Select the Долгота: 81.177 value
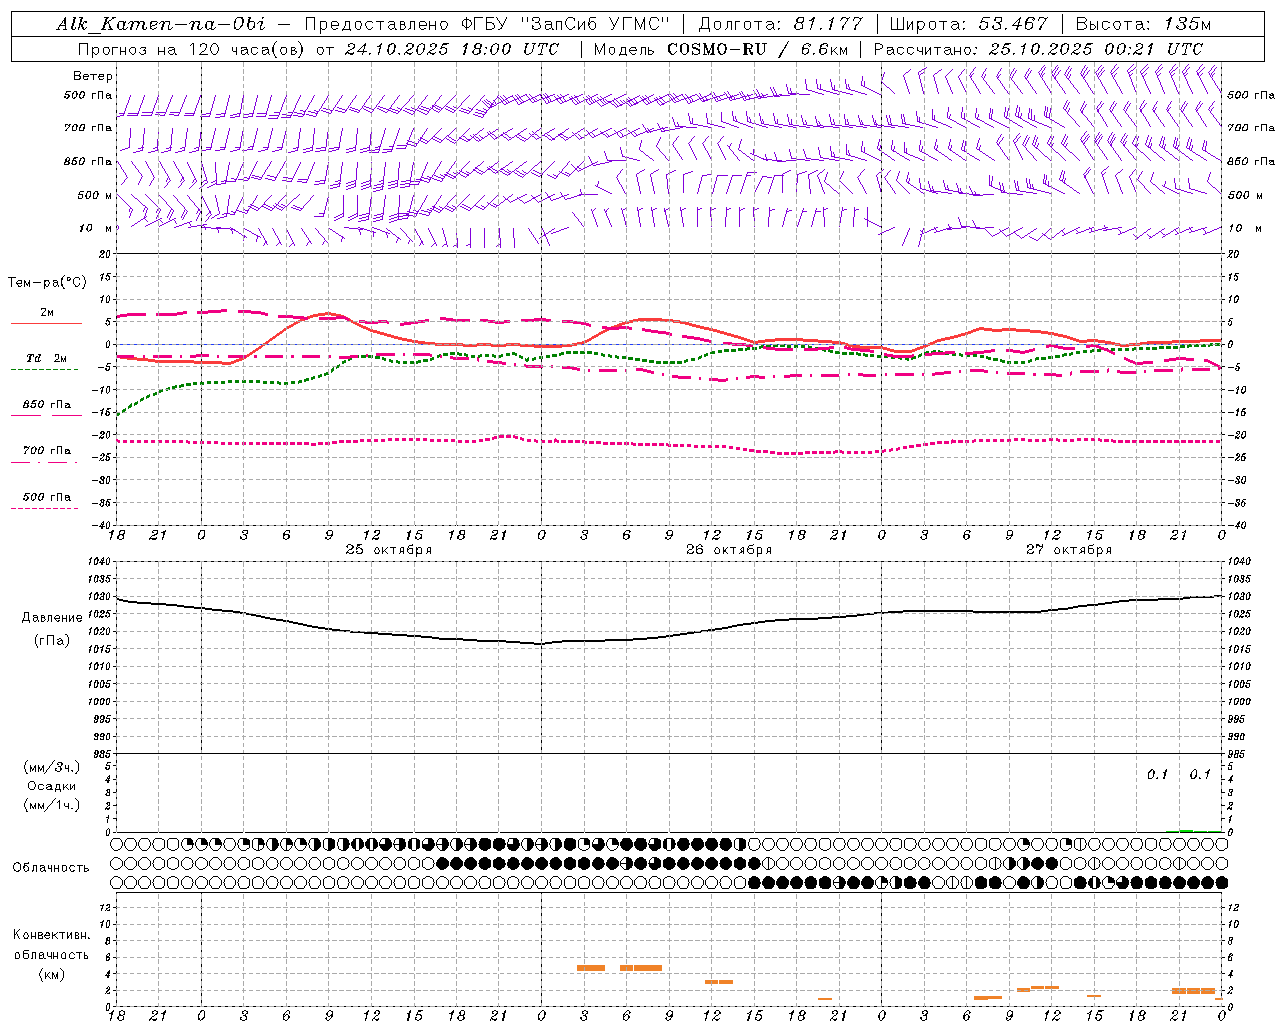Viewport: 1280px width, 1024px height. coord(780,24)
